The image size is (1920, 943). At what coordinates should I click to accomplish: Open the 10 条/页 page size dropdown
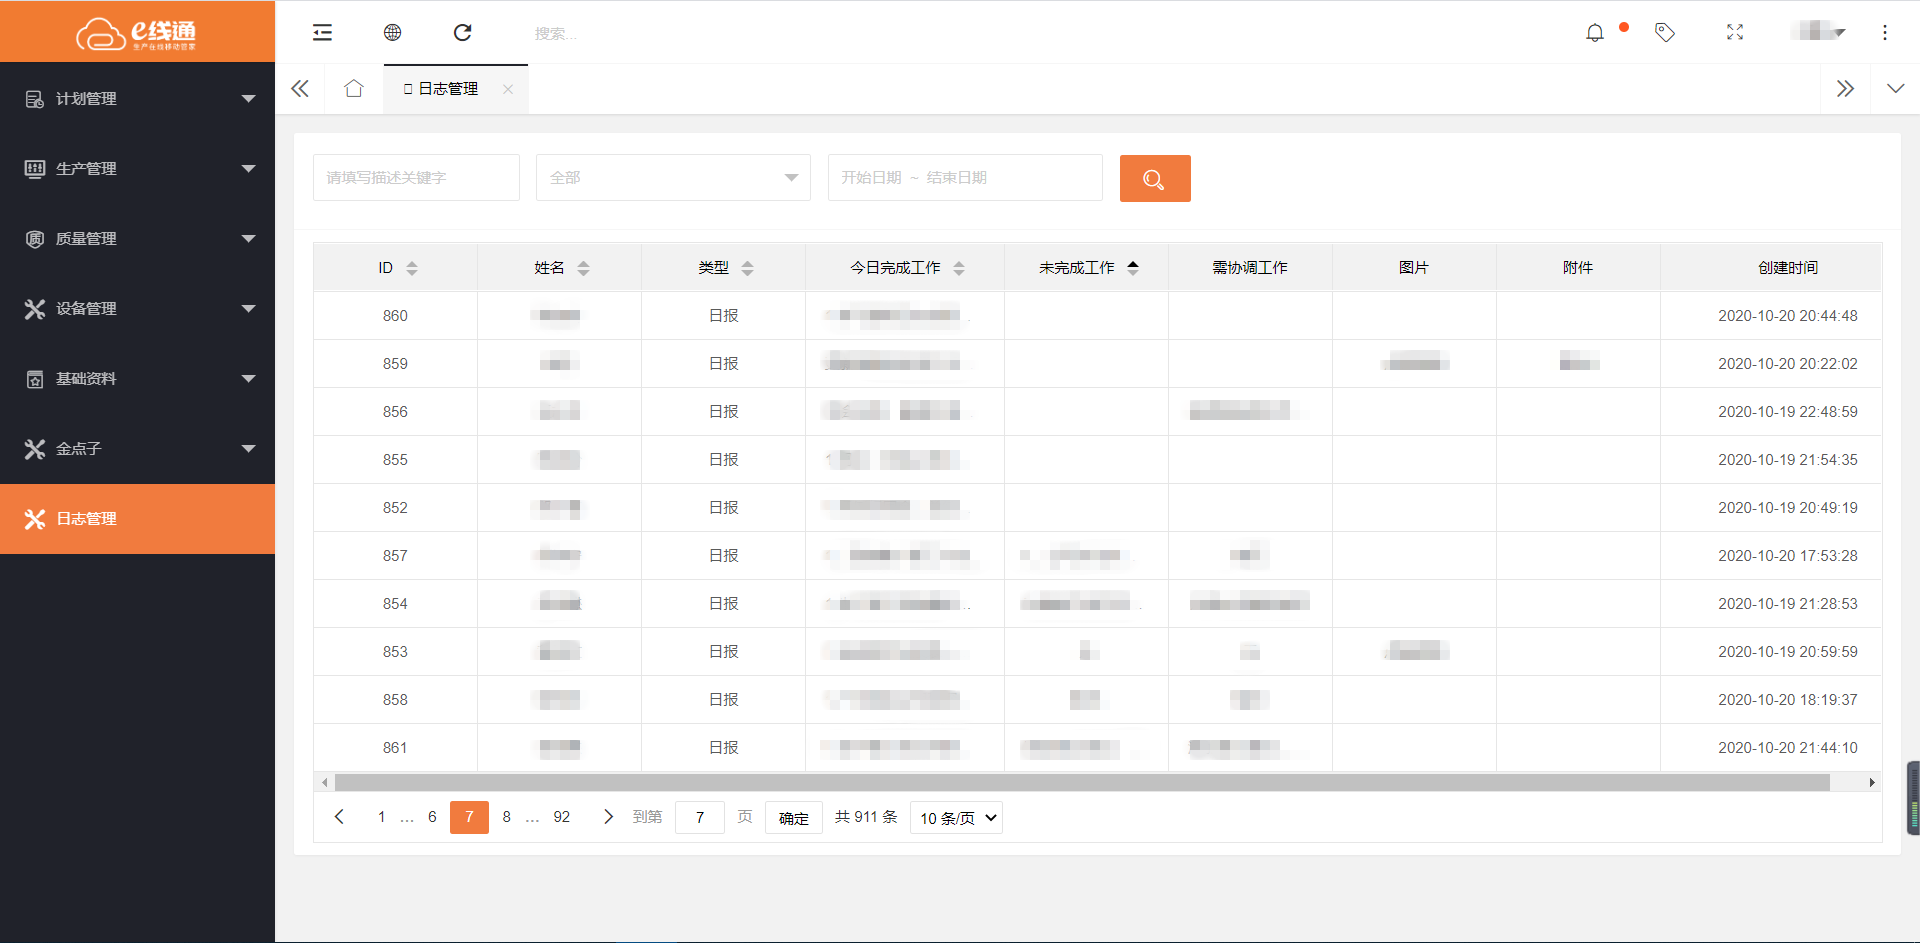click(x=957, y=818)
